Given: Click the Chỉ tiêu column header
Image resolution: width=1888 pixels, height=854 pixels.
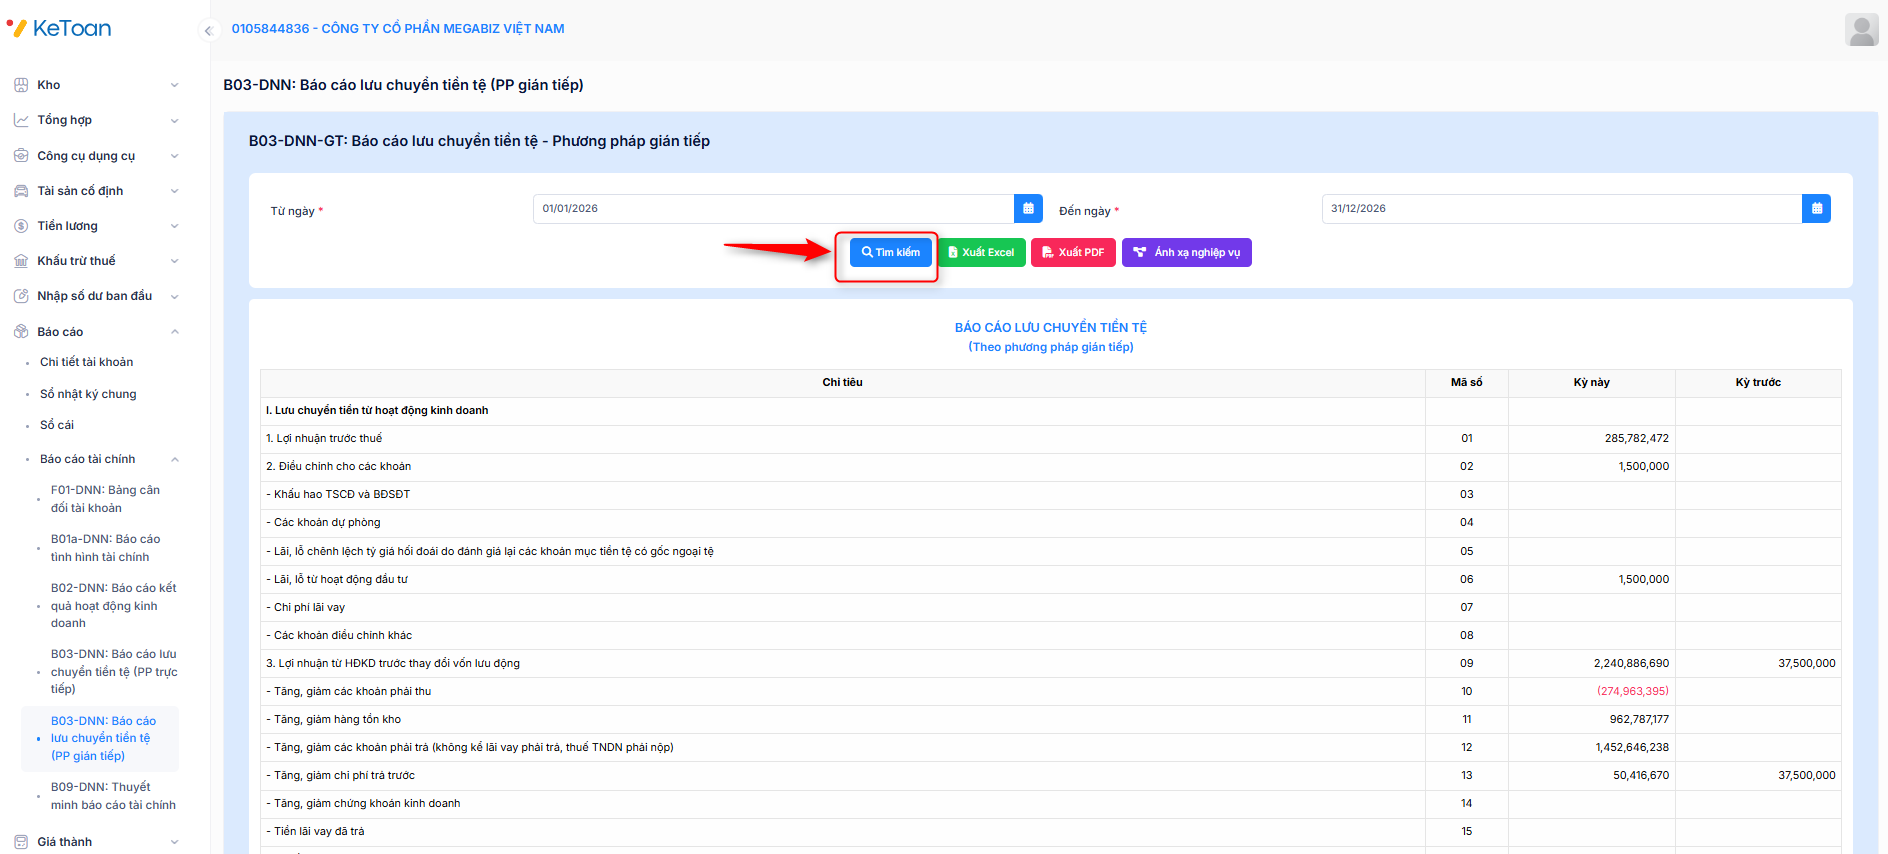Looking at the screenshot, I should tap(842, 383).
